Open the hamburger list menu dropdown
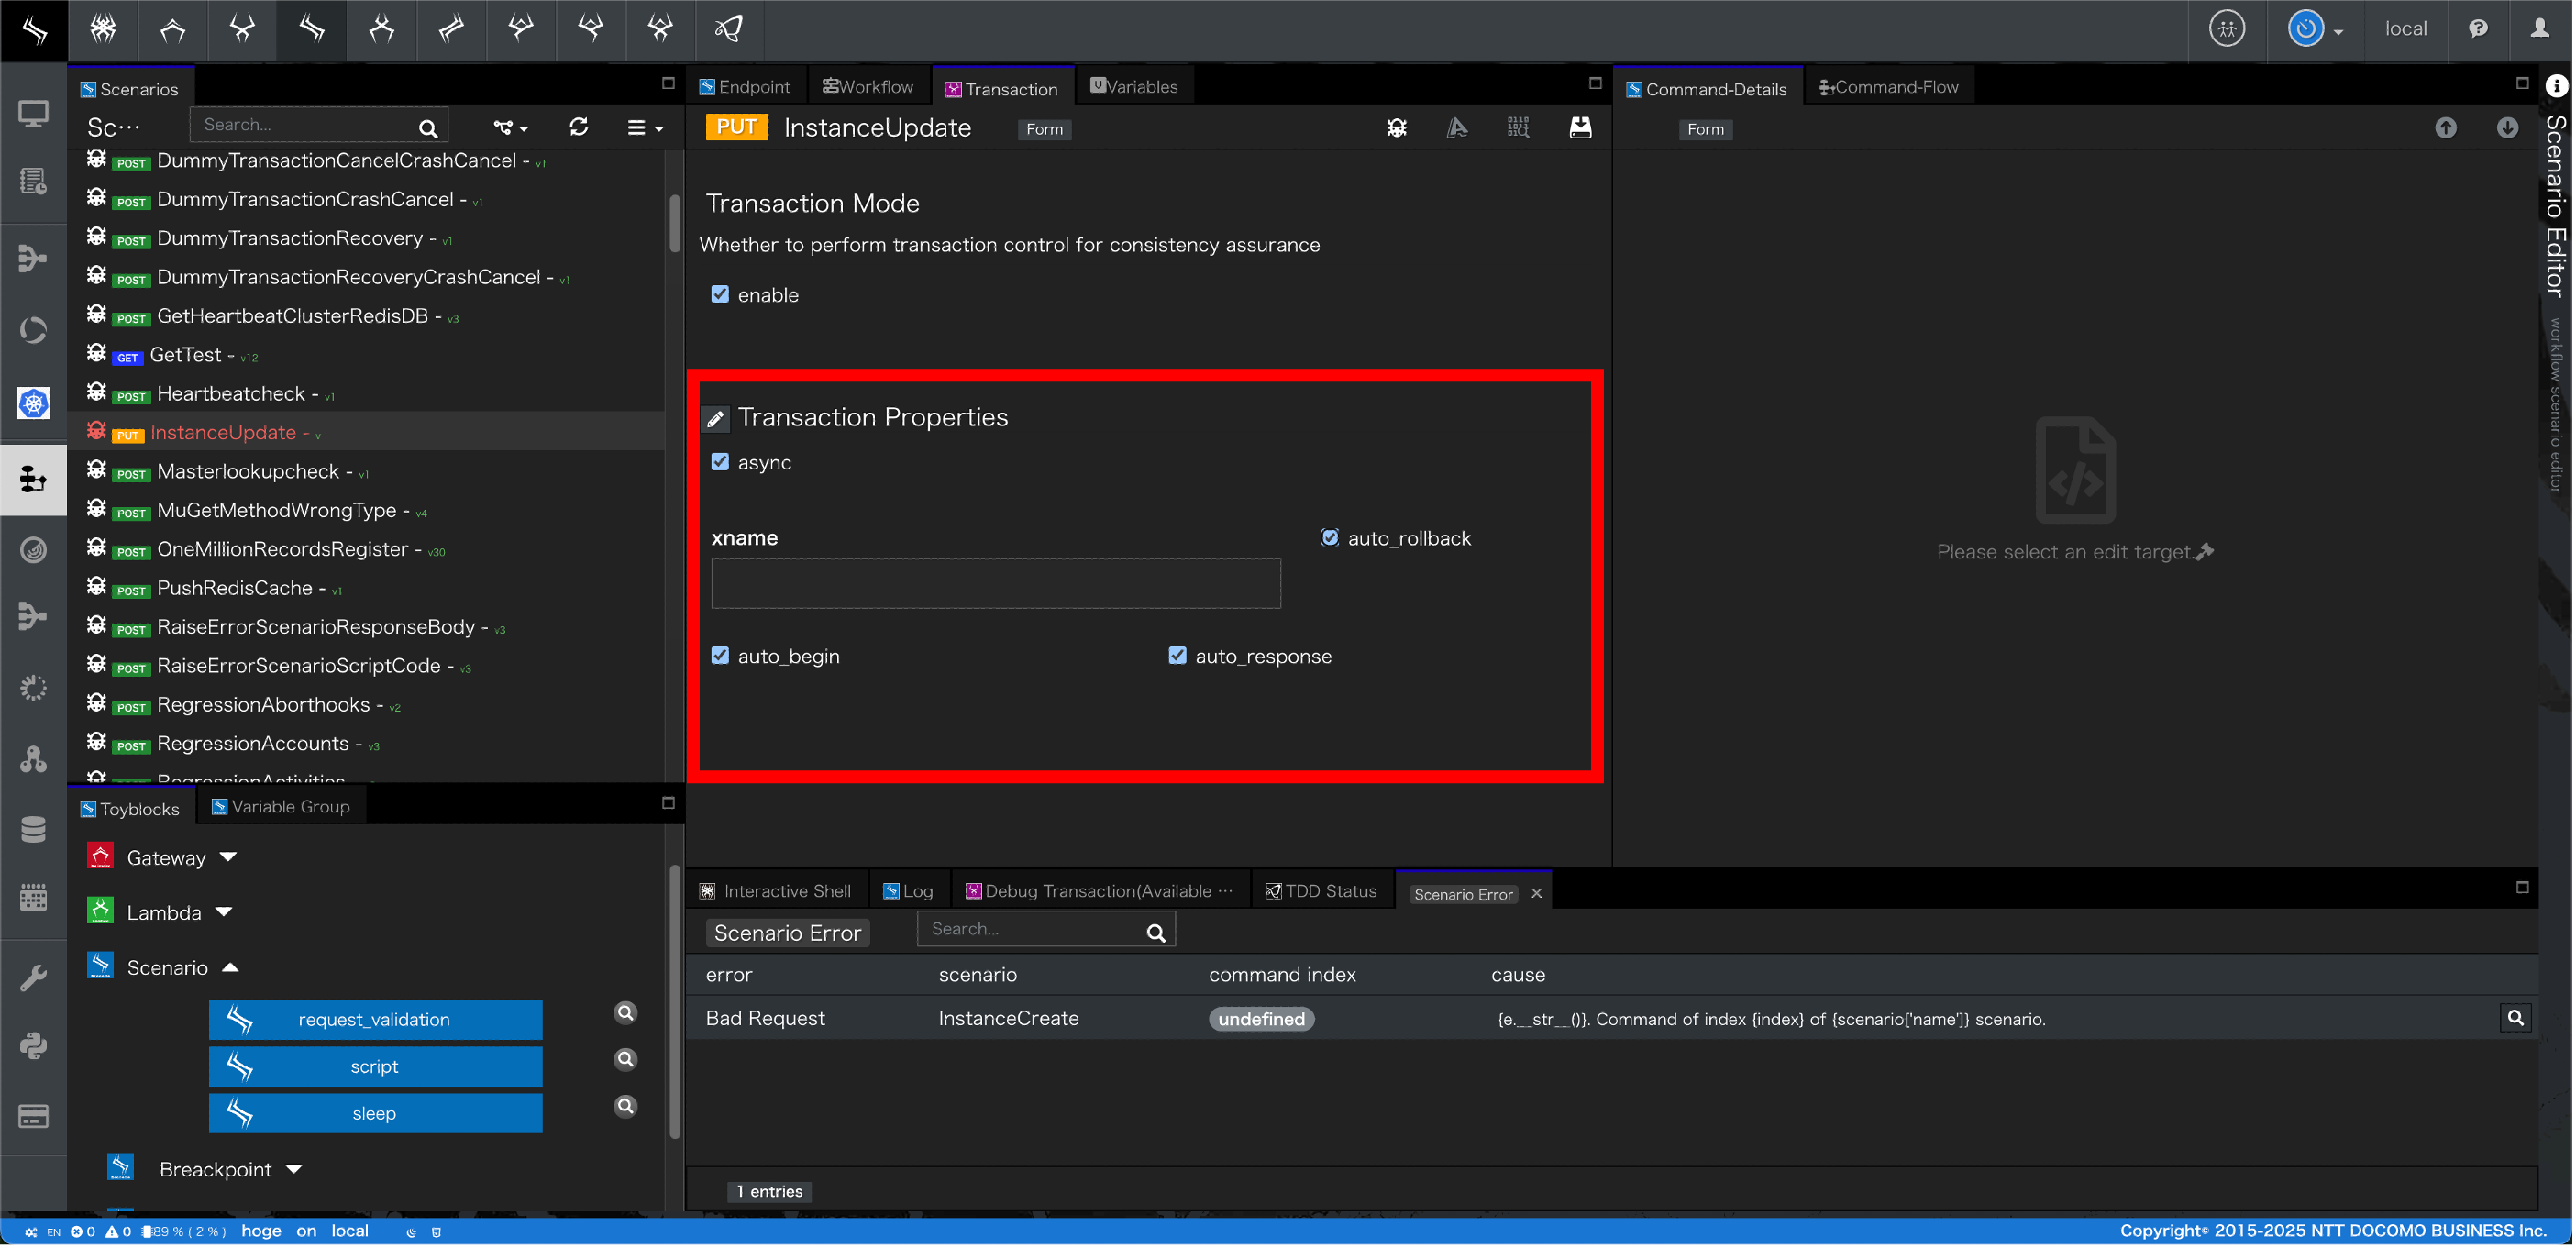This screenshot has width=2576, height=1248. click(x=645, y=128)
